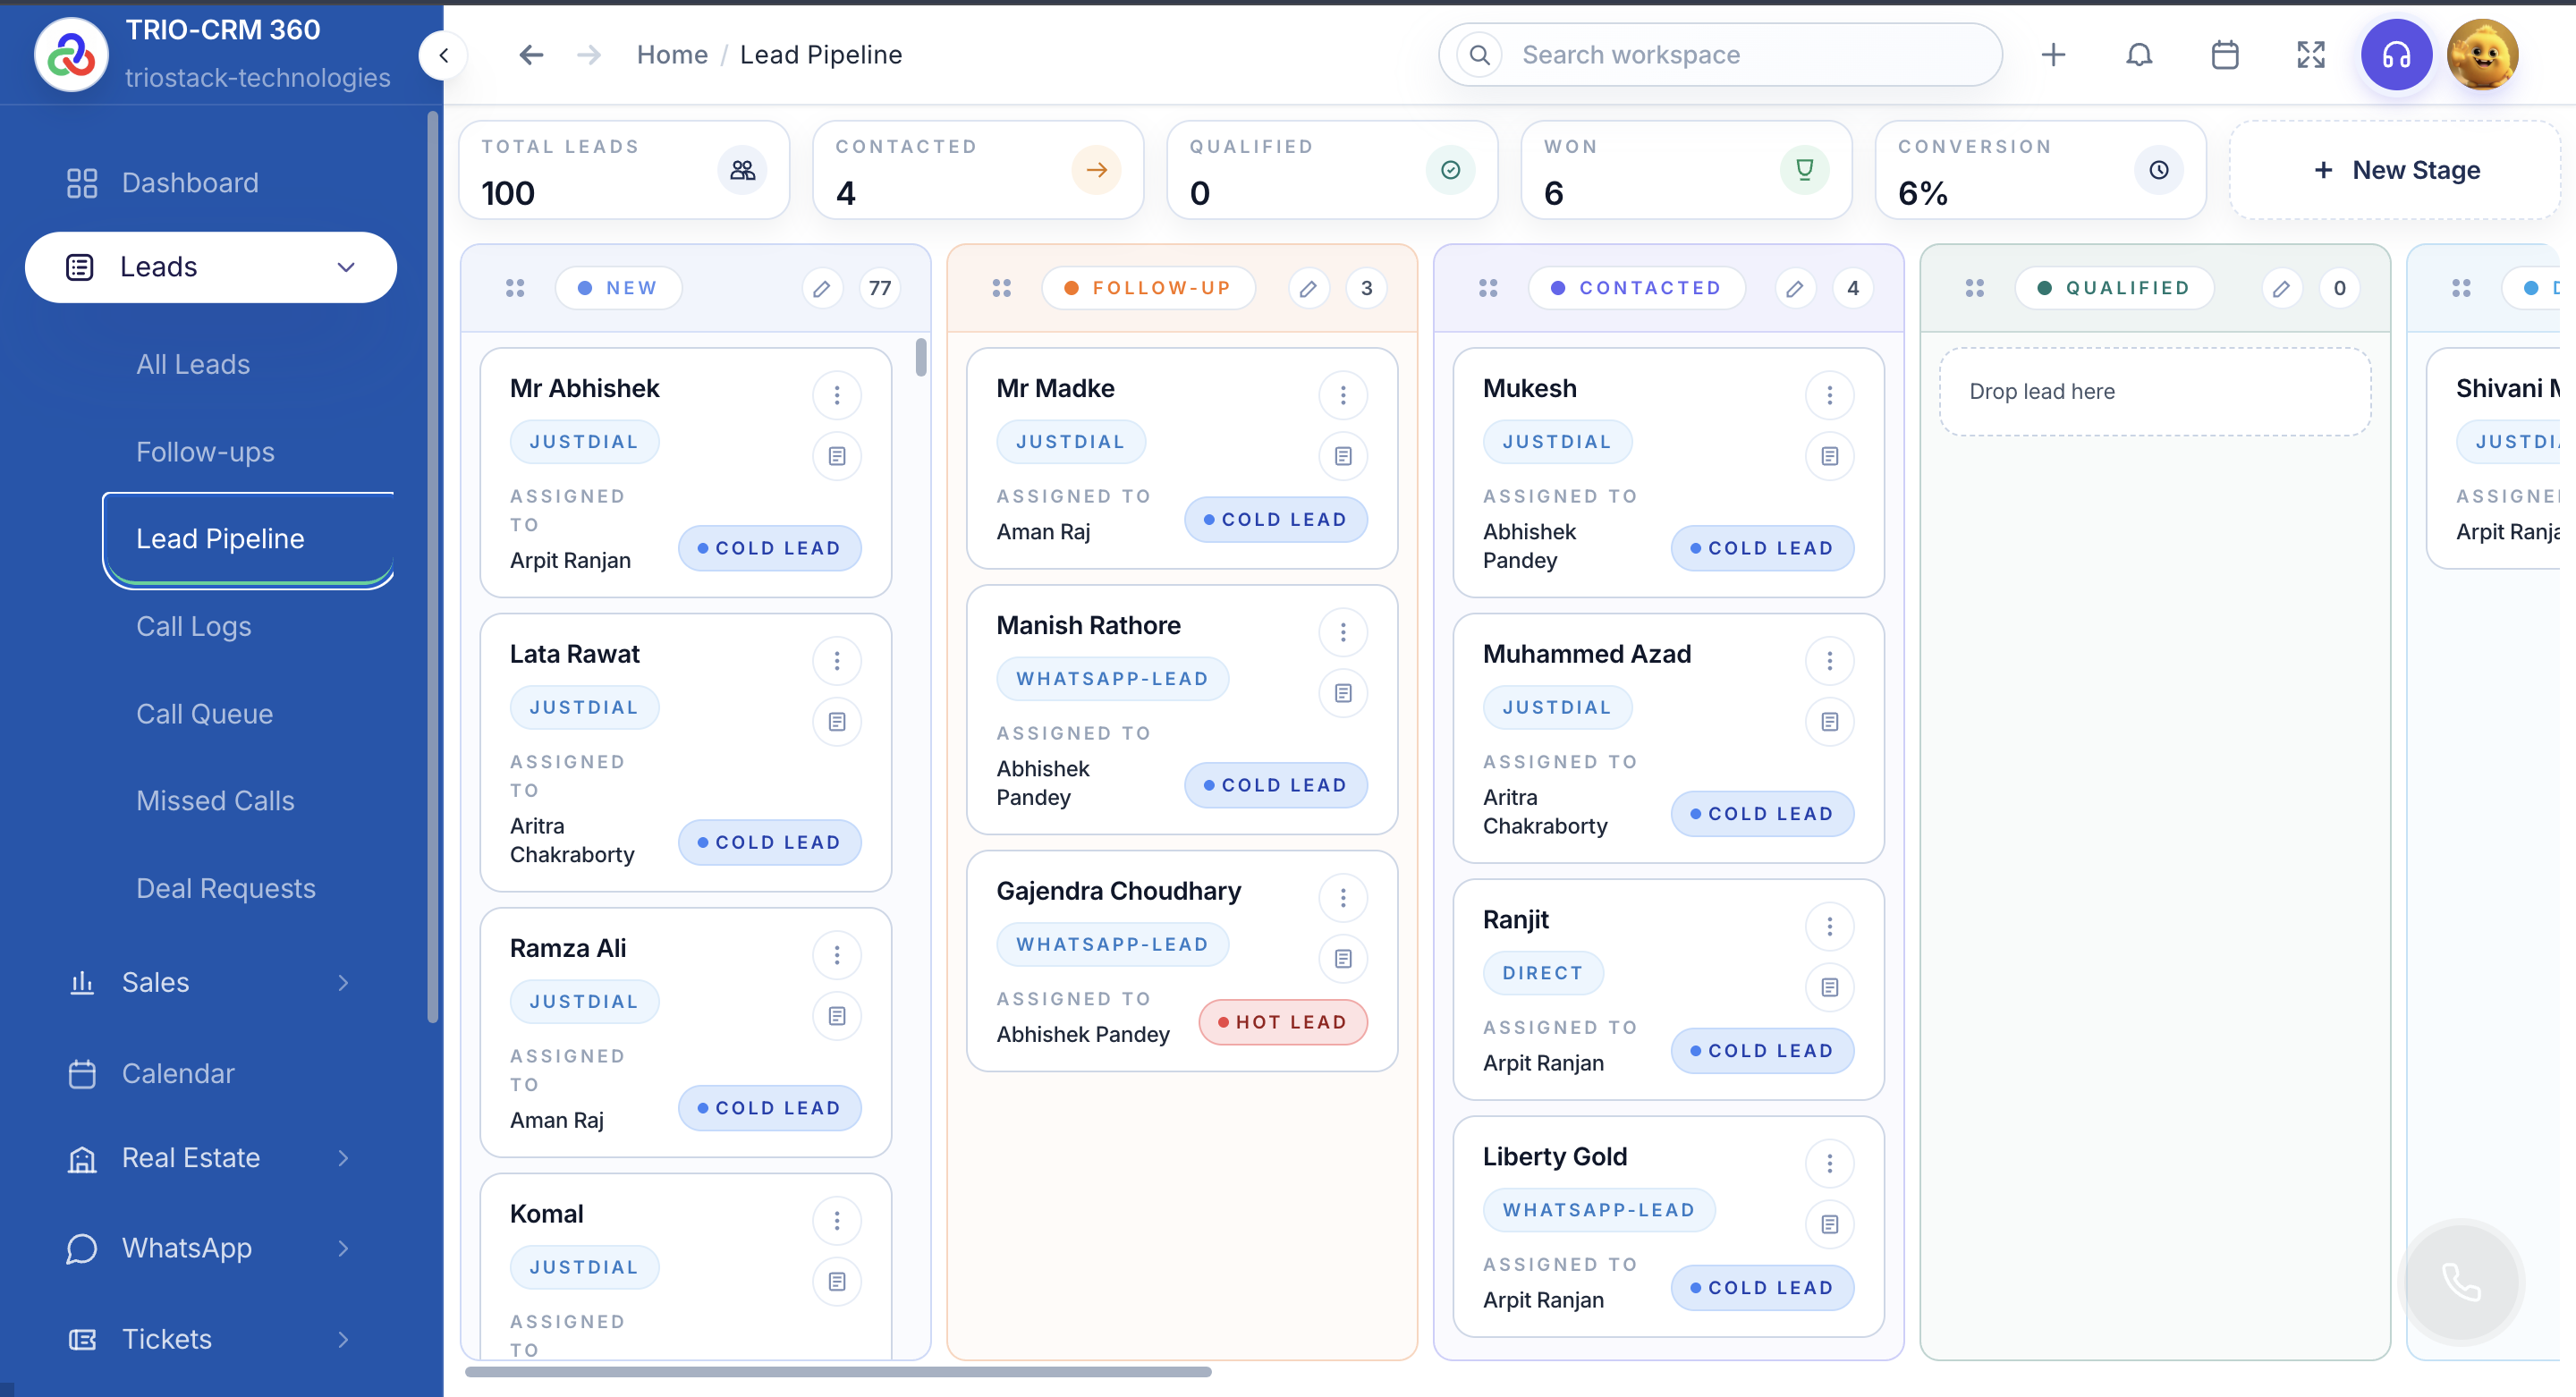Toggle fullscreen mode icon
Screen dimensions: 2576x1397
point(2311,55)
